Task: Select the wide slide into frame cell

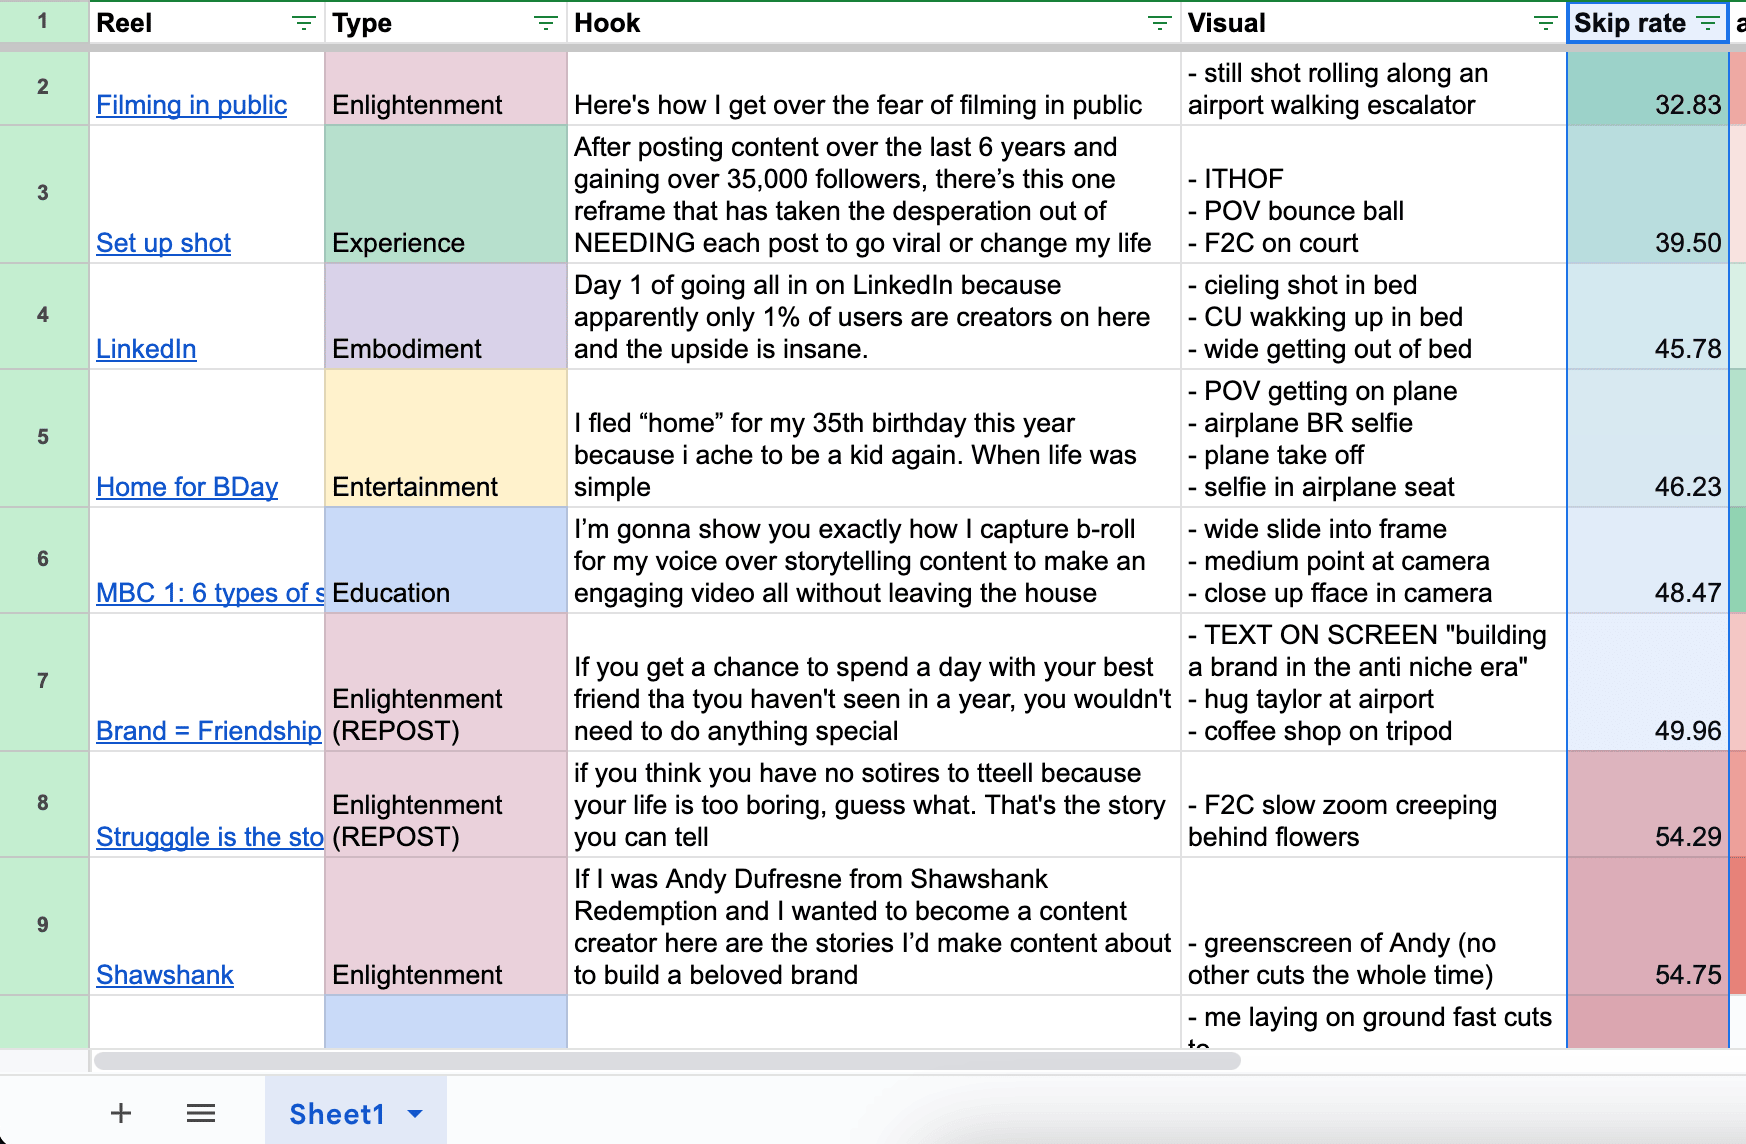Action: [1374, 560]
